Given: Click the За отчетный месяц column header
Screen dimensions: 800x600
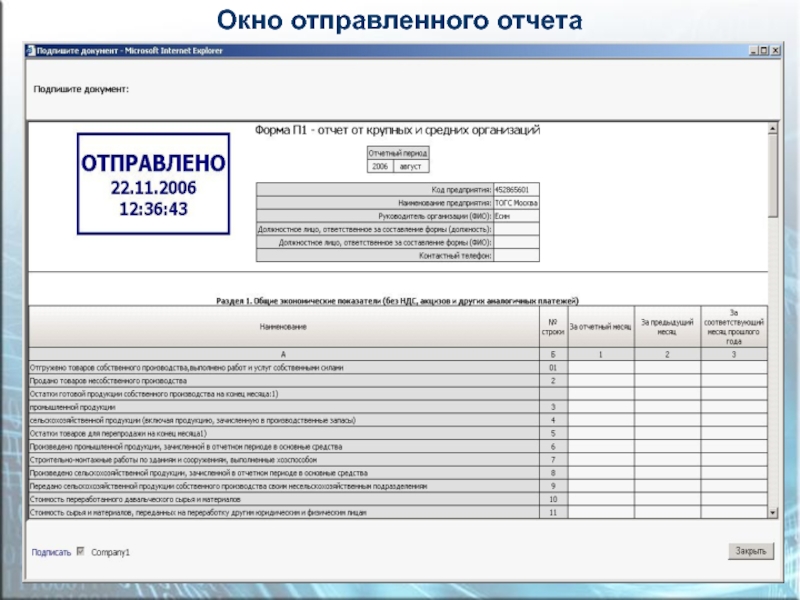Looking at the screenshot, I should click(x=601, y=327).
